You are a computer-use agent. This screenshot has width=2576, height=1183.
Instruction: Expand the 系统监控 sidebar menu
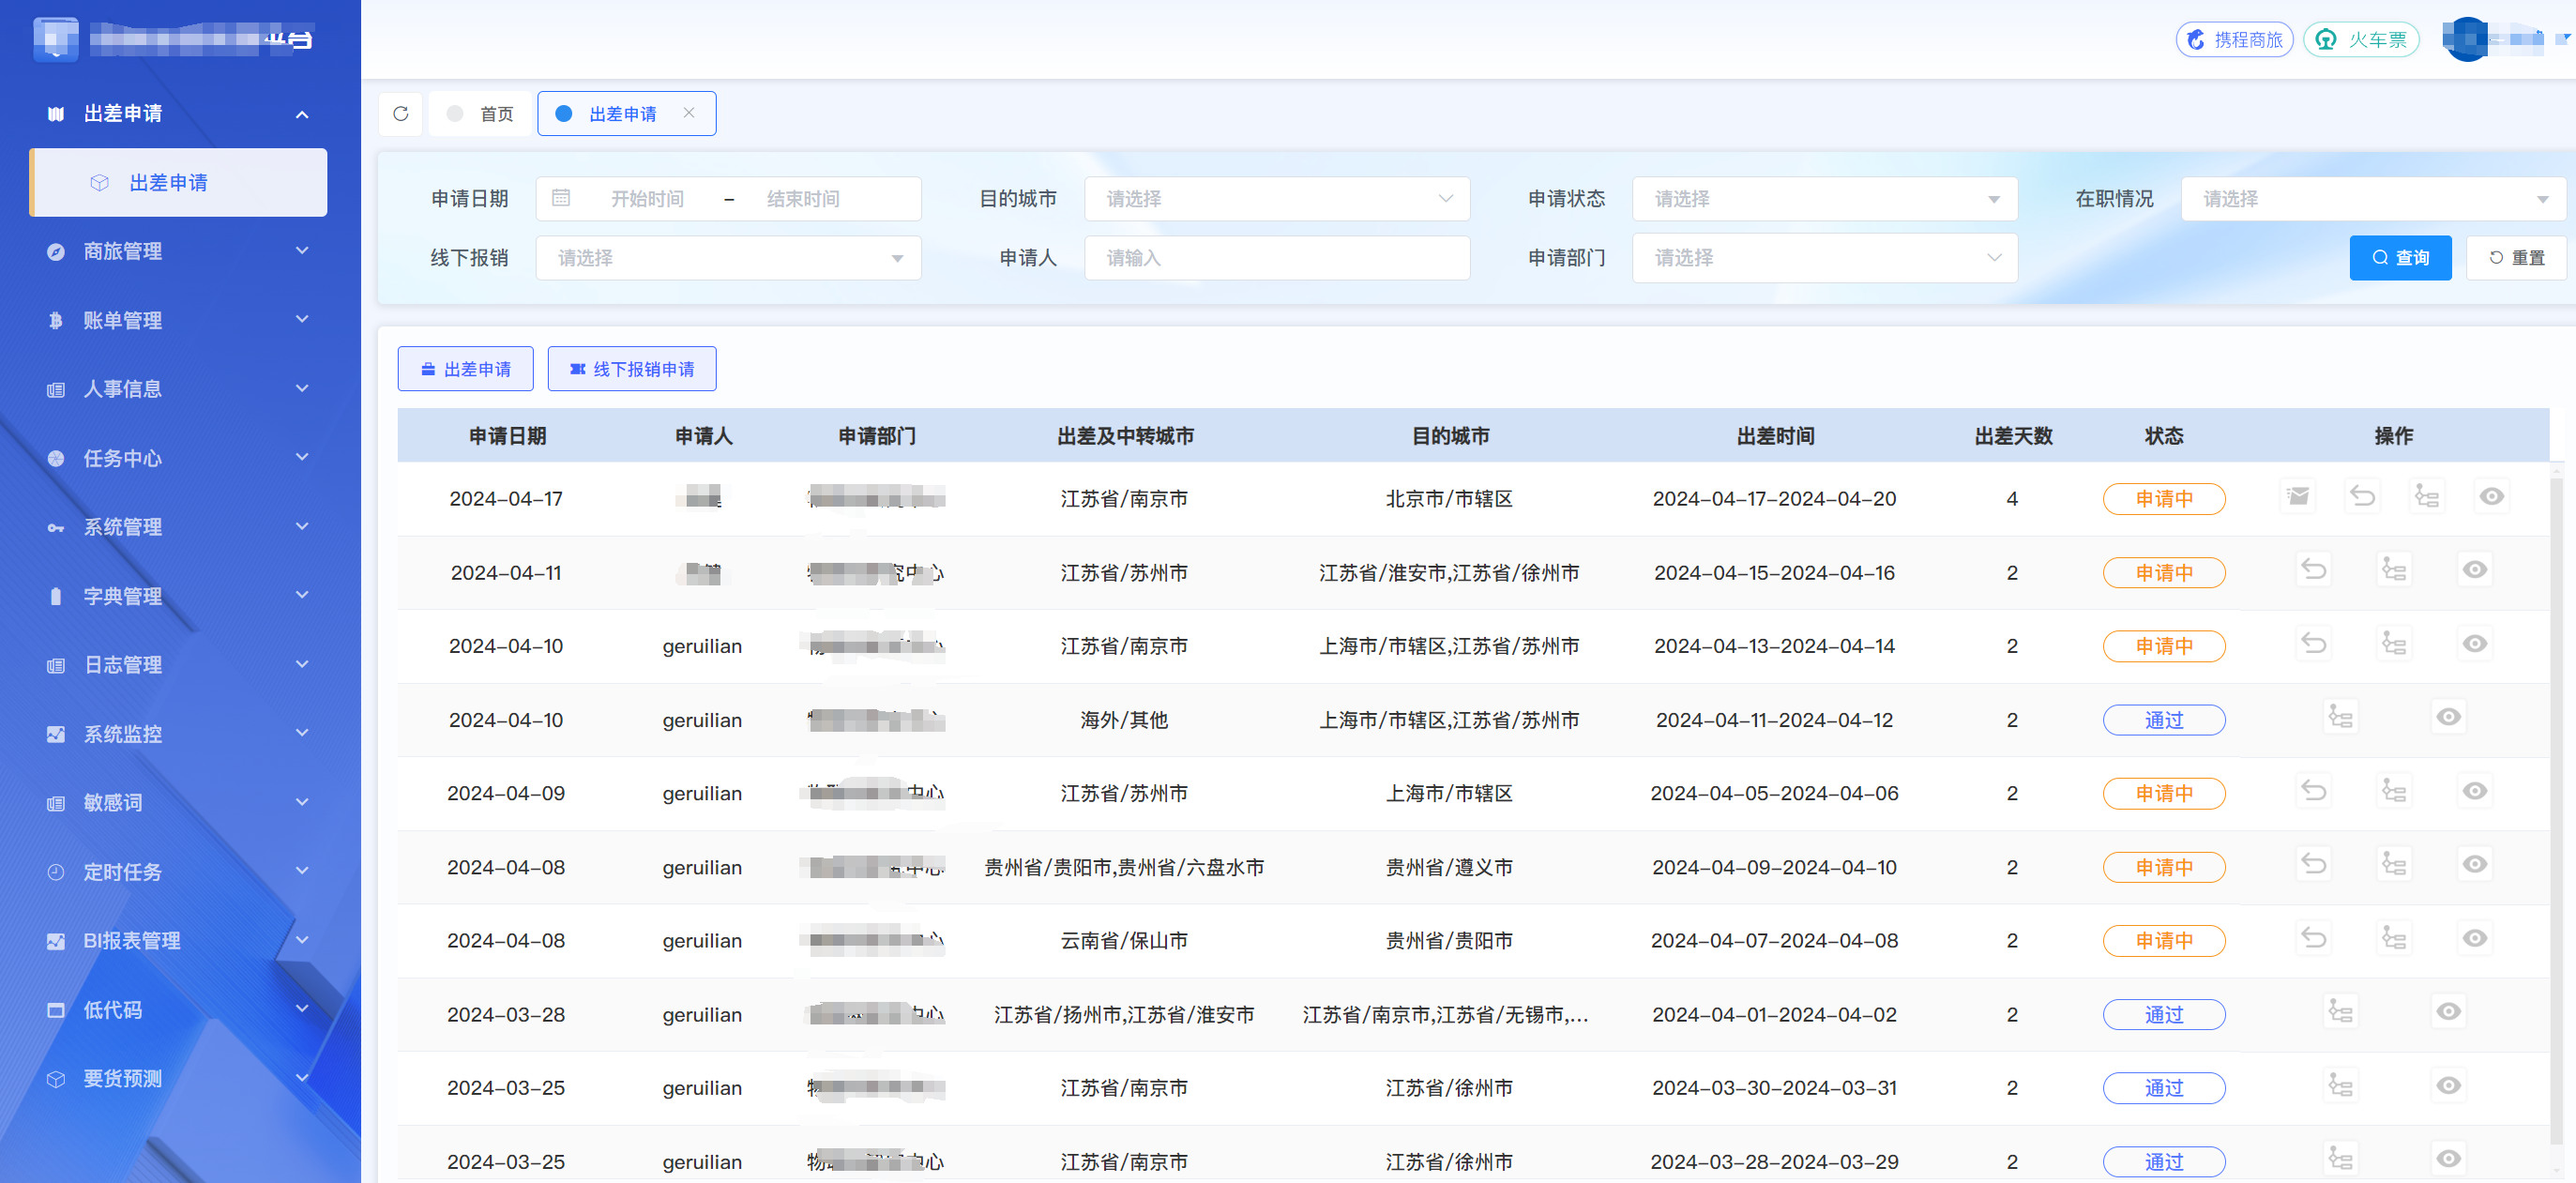pos(180,734)
